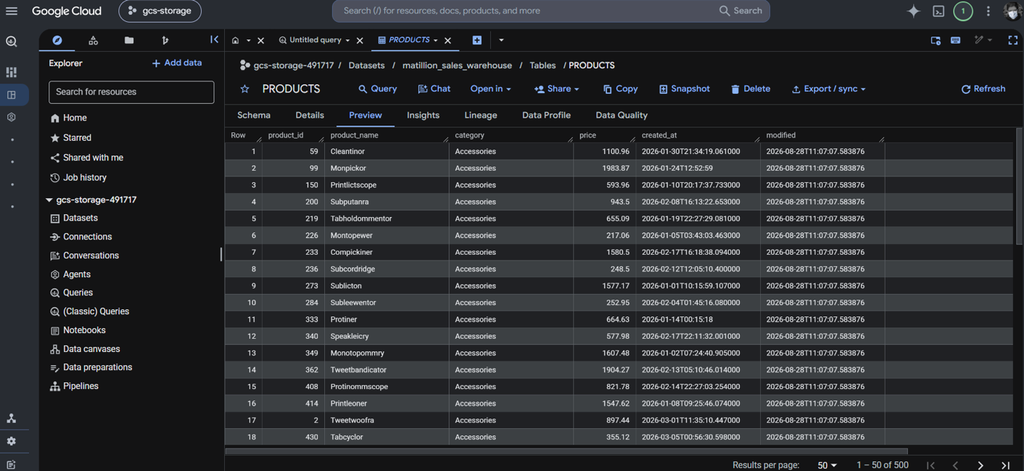This screenshot has width=1024, height=471.
Task: Open the release notes icon at rail bottom
Action: (12, 464)
